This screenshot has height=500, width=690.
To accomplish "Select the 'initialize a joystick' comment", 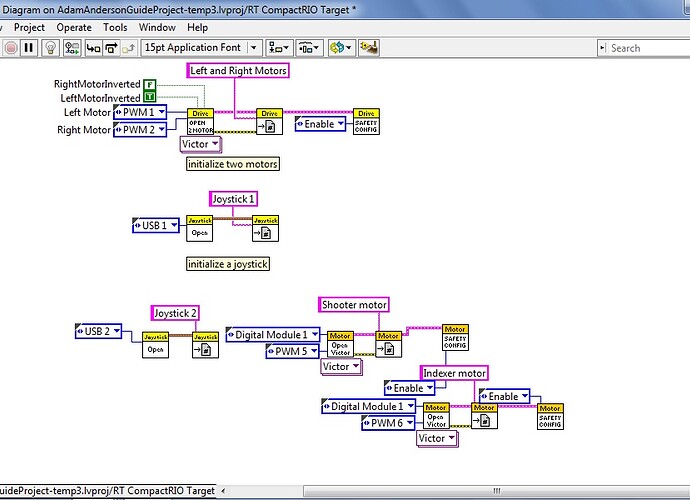I will pyautogui.click(x=228, y=264).
